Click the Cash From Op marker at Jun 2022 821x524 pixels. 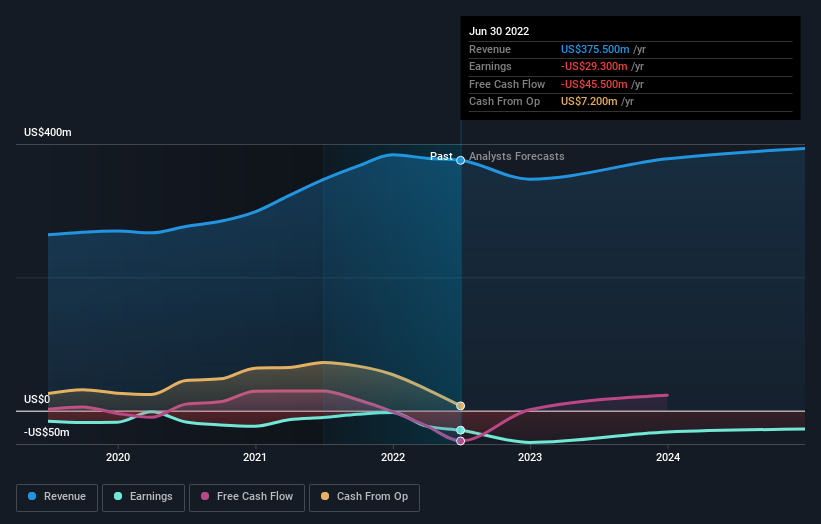click(x=461, y=406)
